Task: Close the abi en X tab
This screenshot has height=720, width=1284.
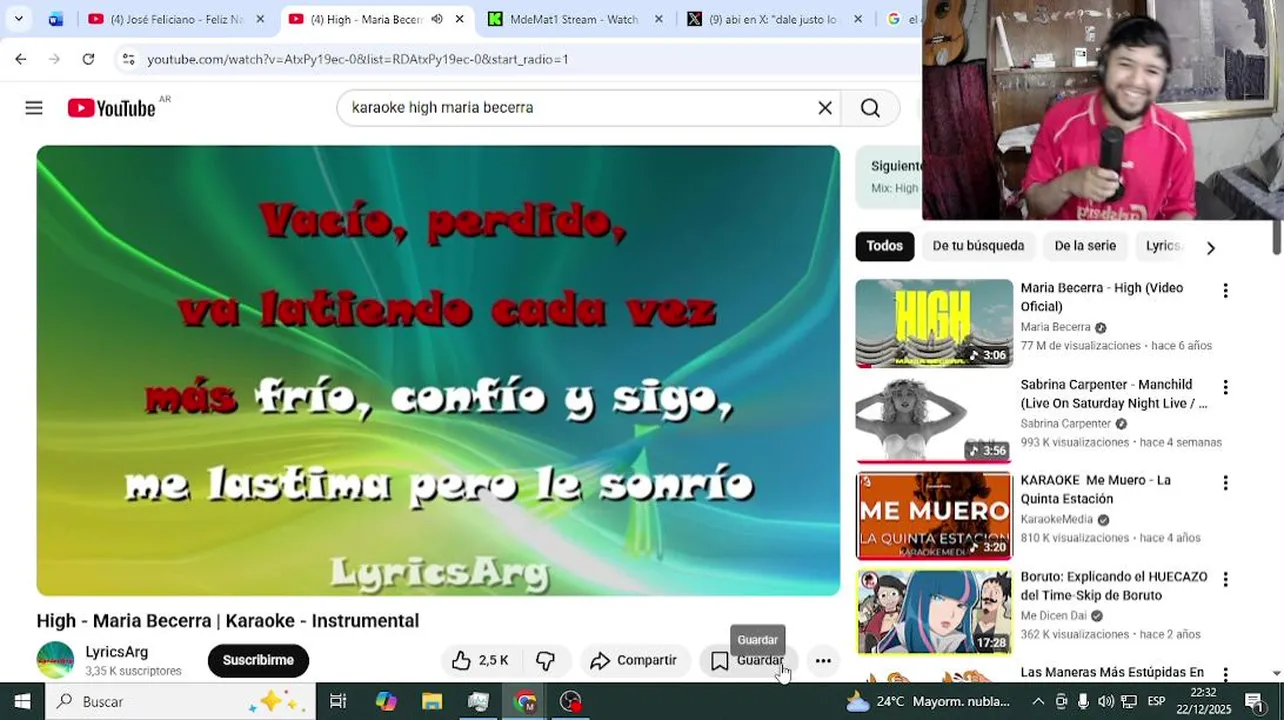Action: (x=858, y=19)
